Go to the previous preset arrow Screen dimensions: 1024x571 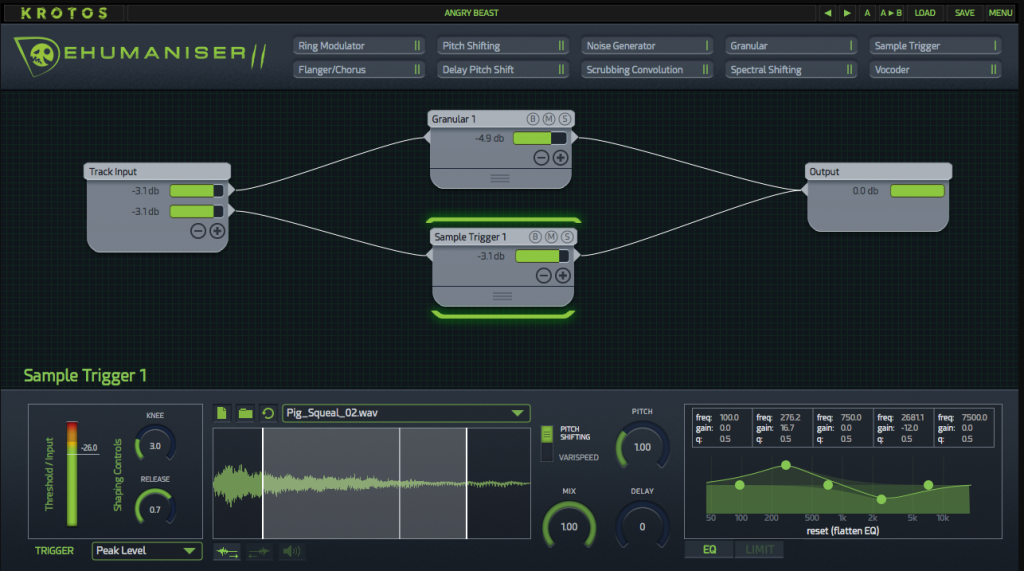(x=827, y=12)
